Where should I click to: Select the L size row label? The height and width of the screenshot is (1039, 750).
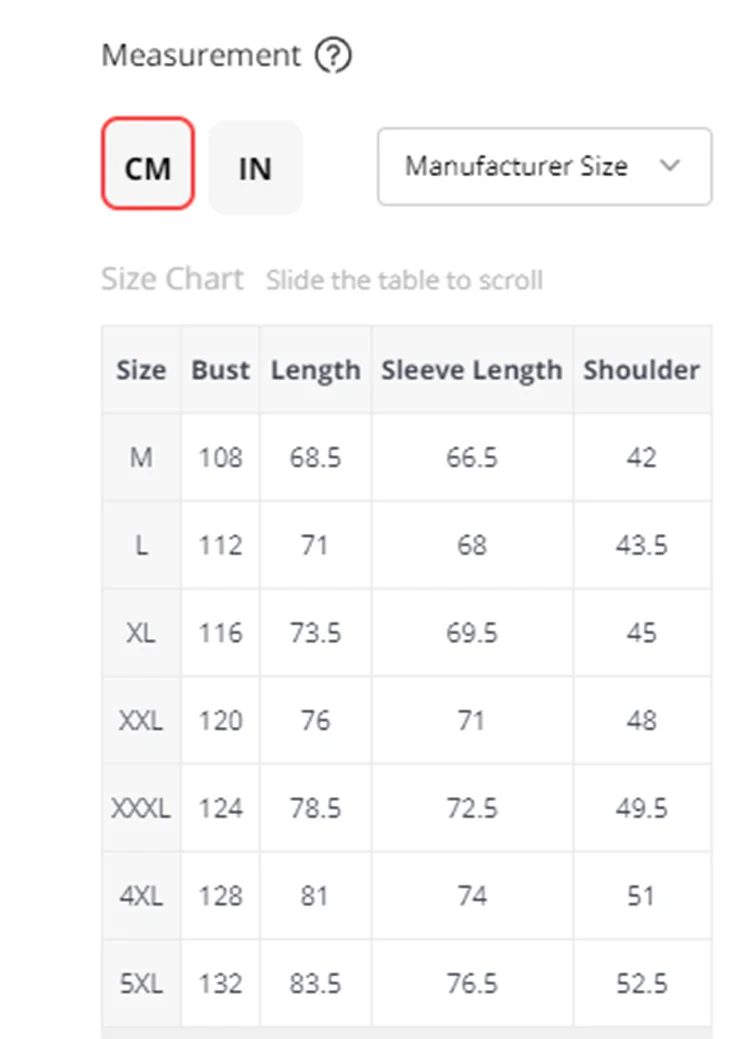click(141, 545)
